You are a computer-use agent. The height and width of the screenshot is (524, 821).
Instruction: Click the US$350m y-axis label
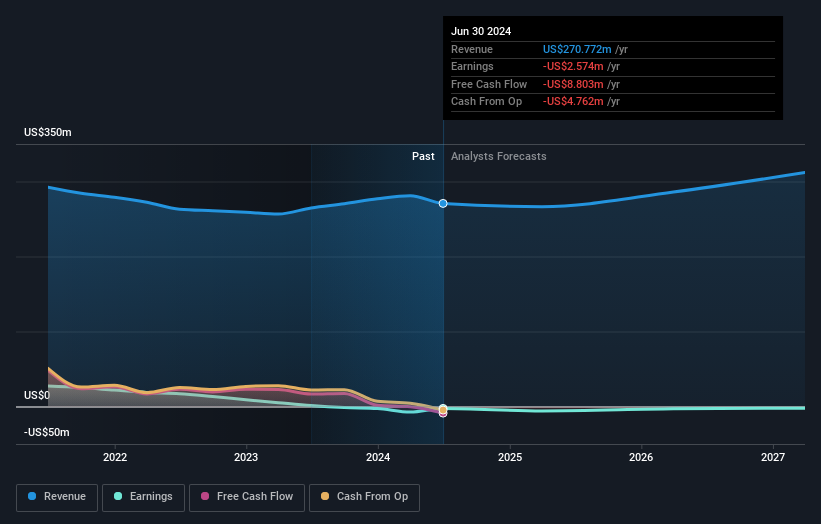point(48,132)
